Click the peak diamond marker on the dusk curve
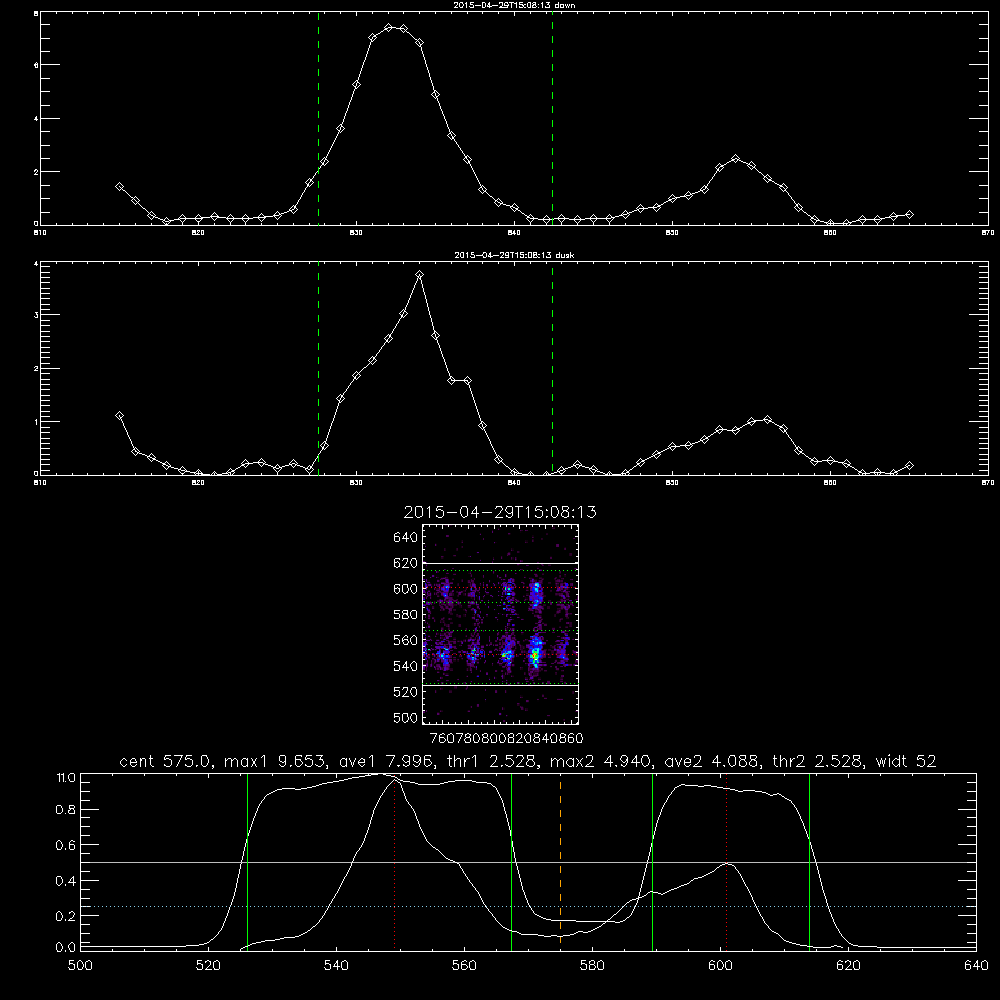The width and height of the screenshot is (1000, 1000). coord(419,275)
